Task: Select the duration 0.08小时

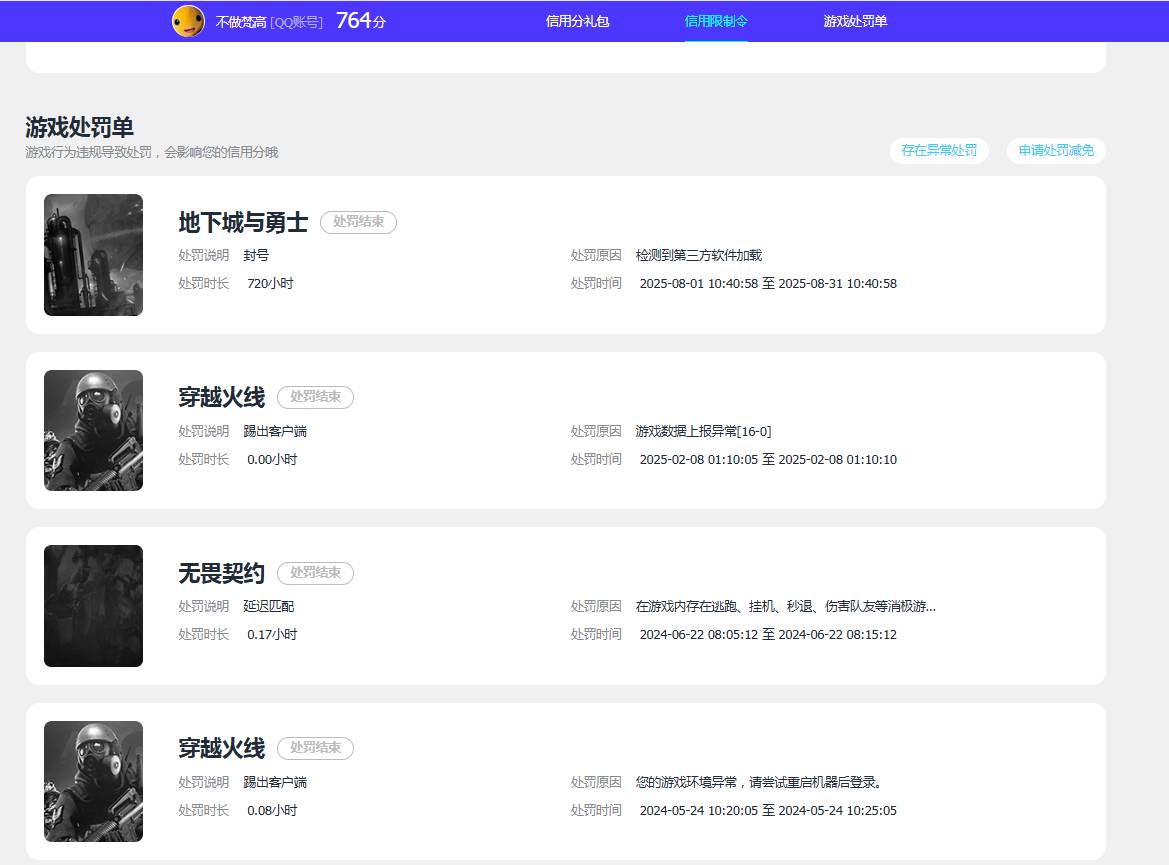Action: click(x=272, y=811)
